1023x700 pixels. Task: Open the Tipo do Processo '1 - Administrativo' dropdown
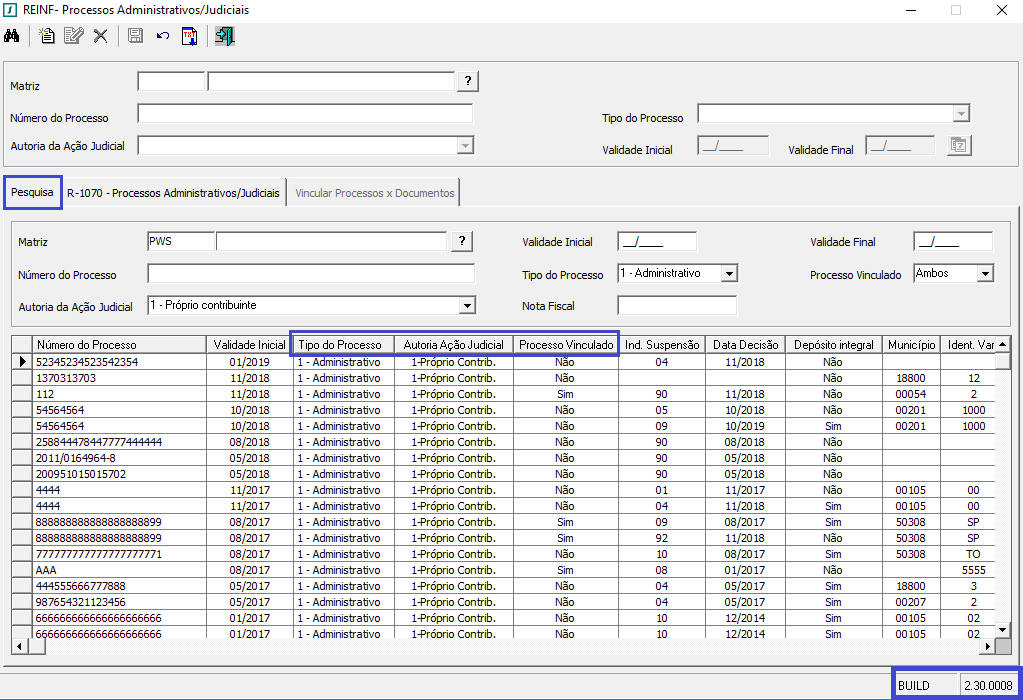(729, 273)
